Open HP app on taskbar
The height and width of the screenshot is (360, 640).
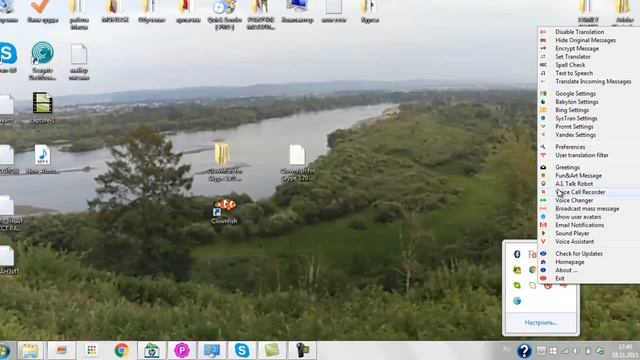pyautogui.click(x=151, y=351)
